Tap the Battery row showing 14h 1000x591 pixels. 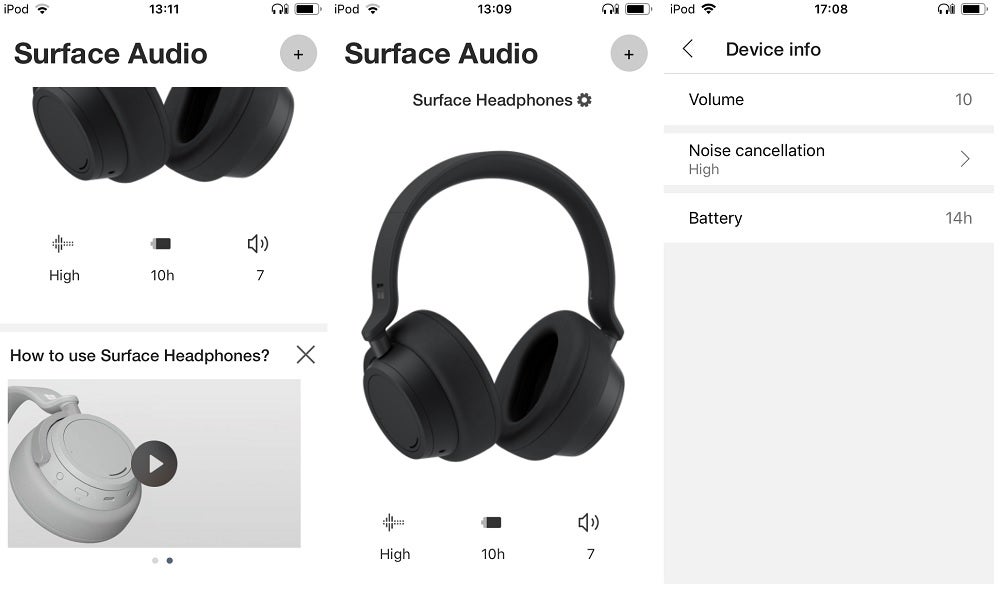pyautogui.click(x=828, y=218)
